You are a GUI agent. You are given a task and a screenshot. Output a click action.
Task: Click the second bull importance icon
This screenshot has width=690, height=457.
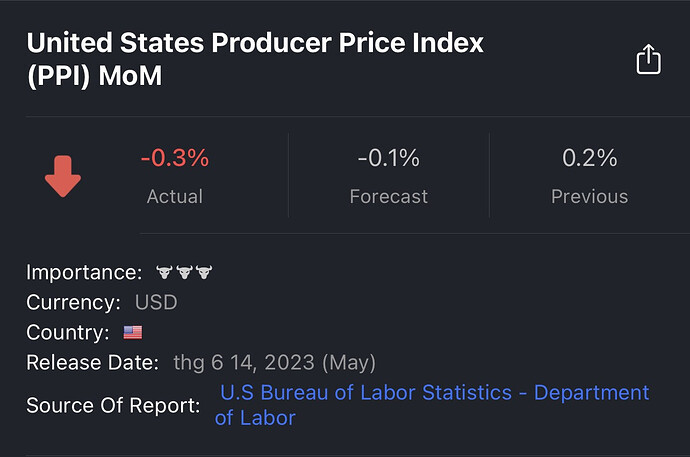pos(184,272)
